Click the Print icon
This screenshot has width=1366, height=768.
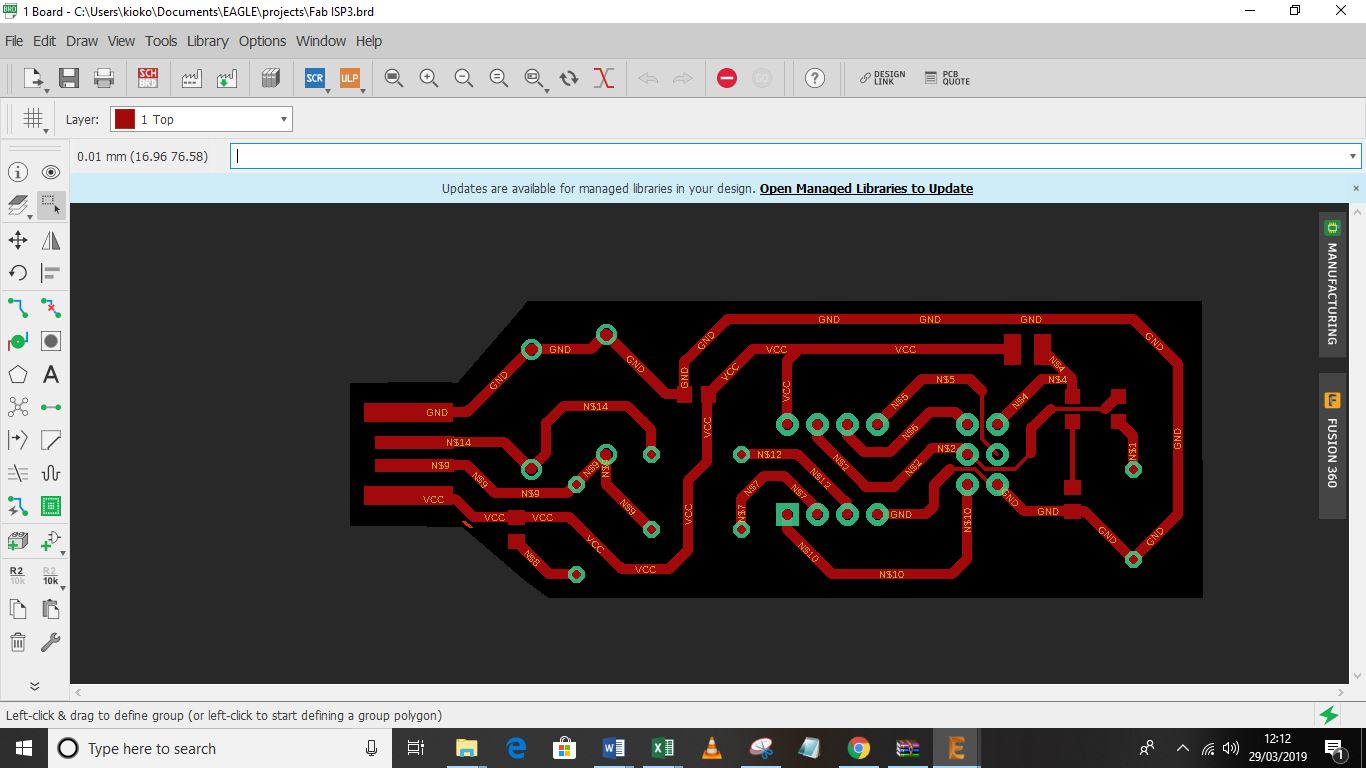(x=103, y=78)
